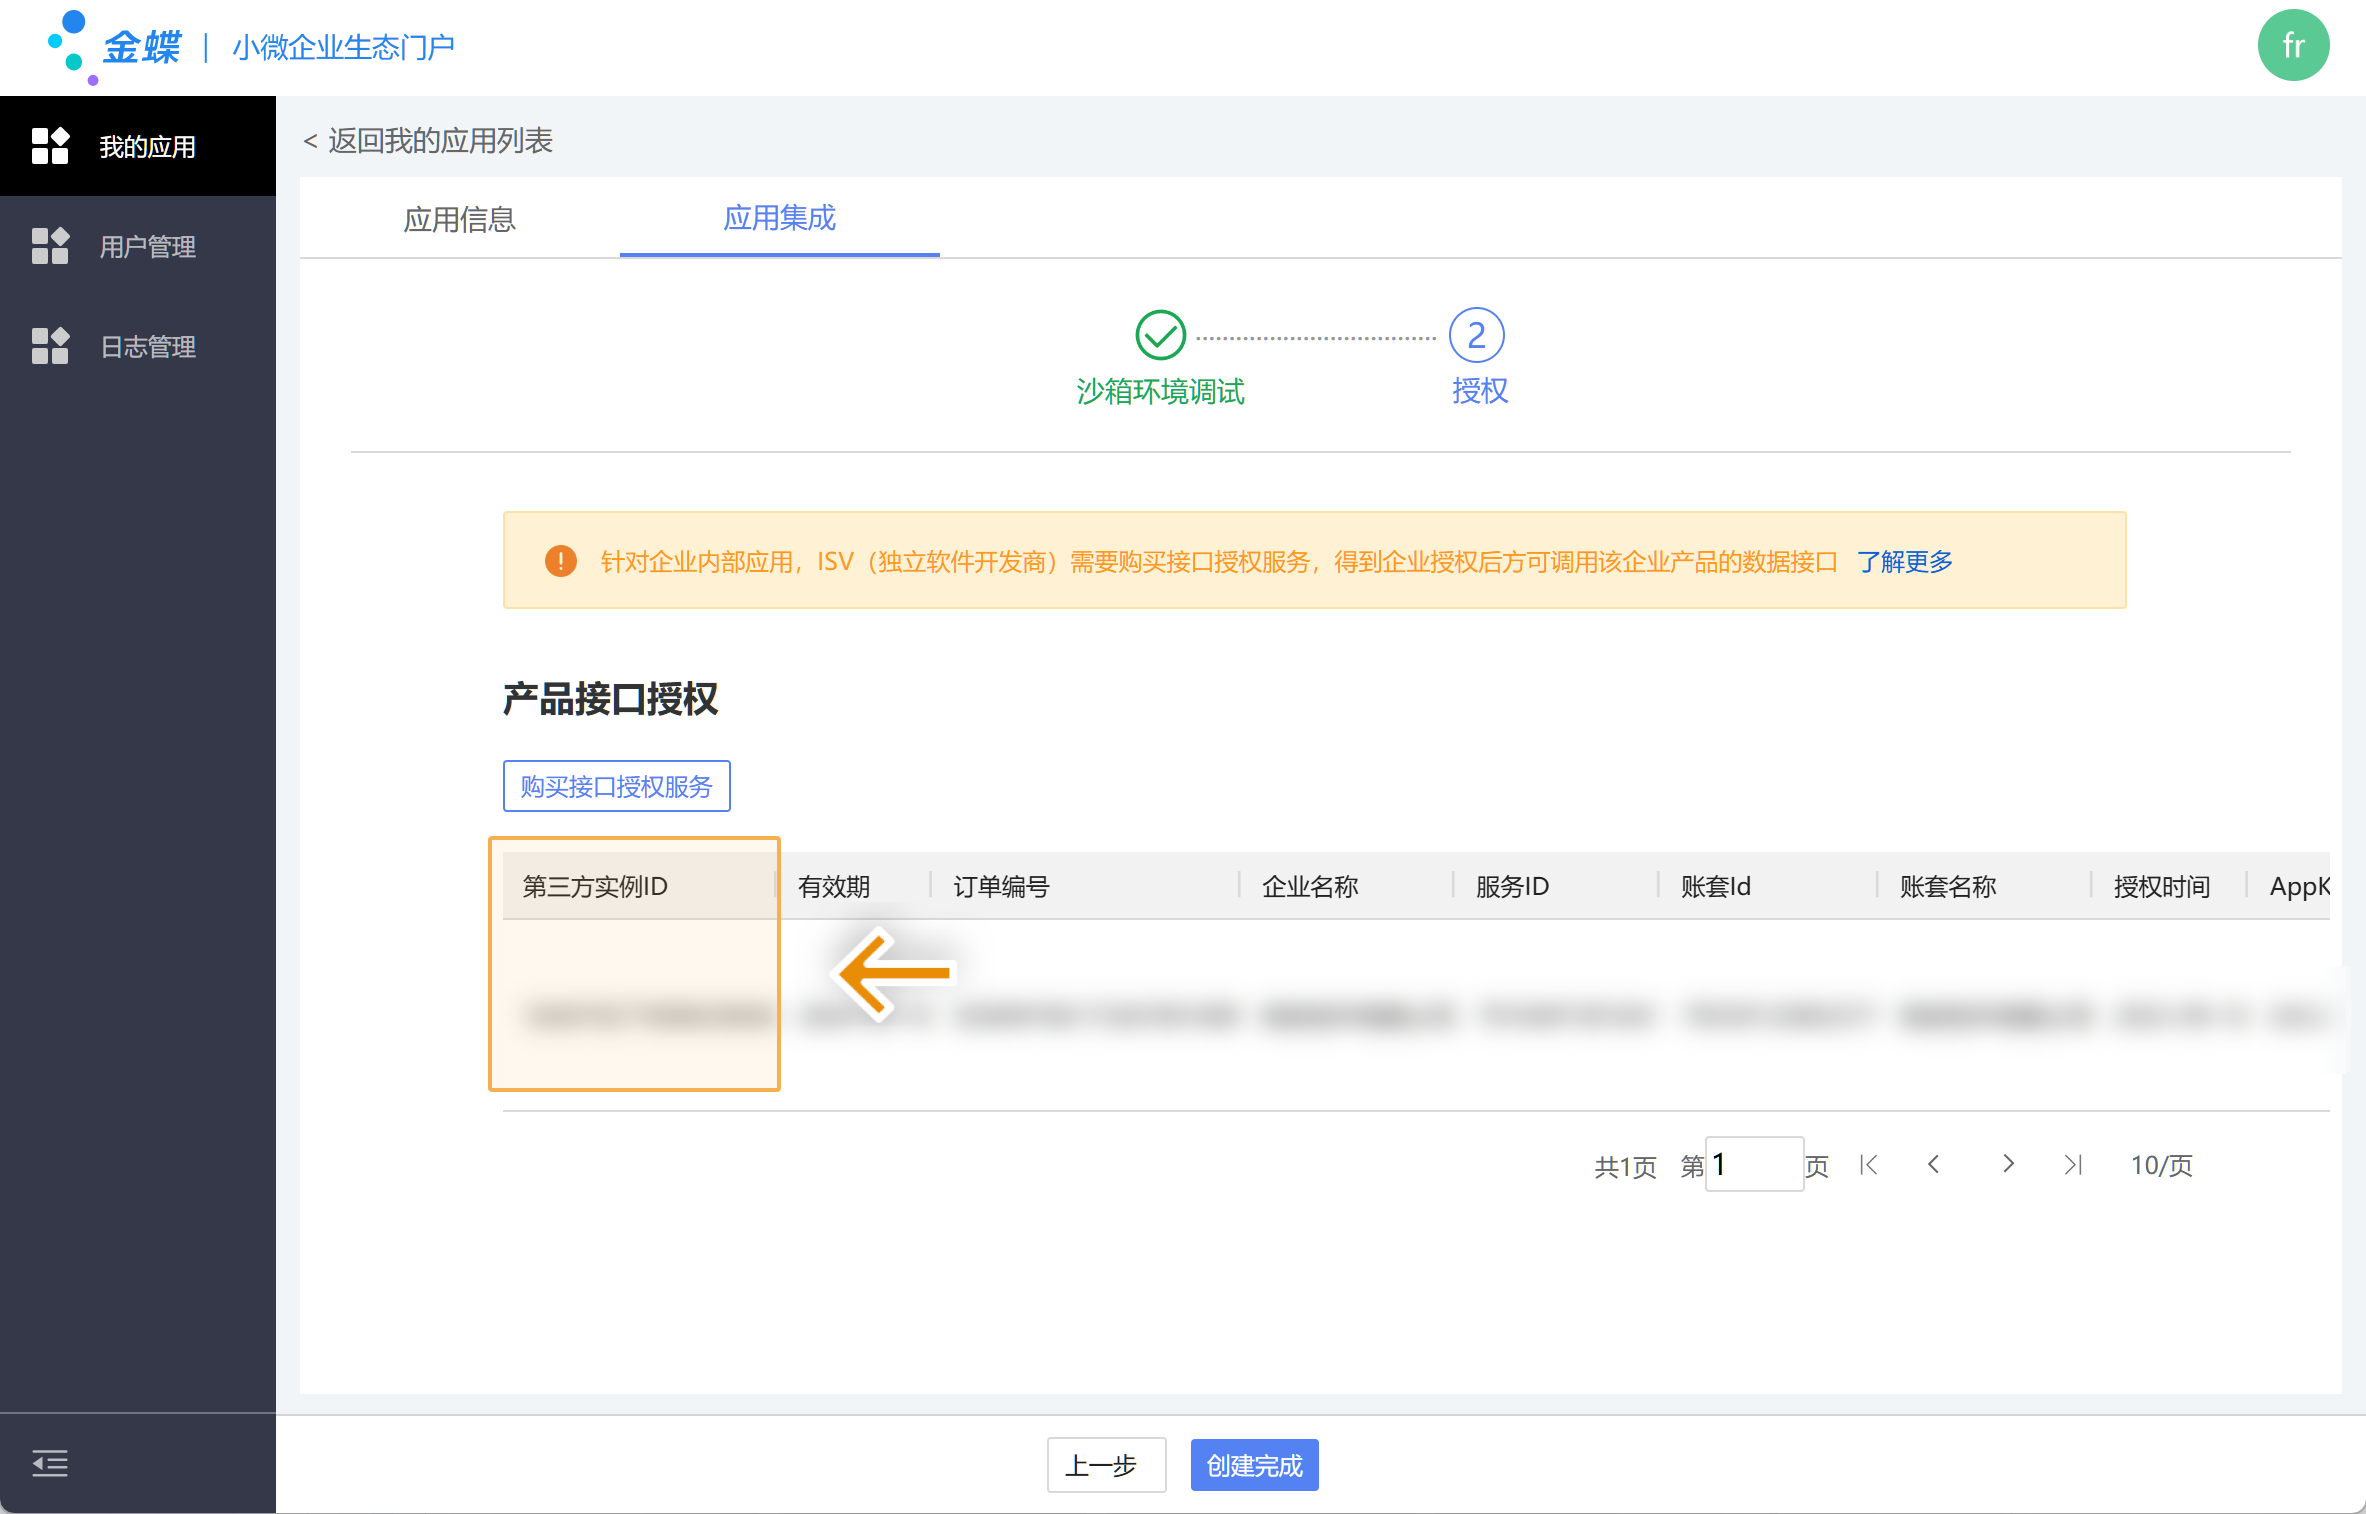Select the 应用集成 tab
The image size is (2366, 1514).
click(779, 218)
